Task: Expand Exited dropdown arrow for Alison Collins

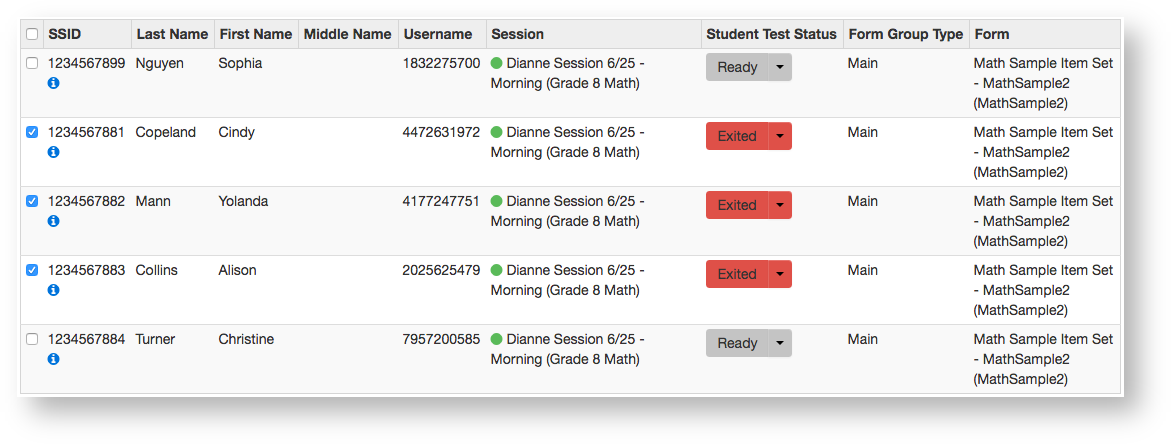Action: 780,274
